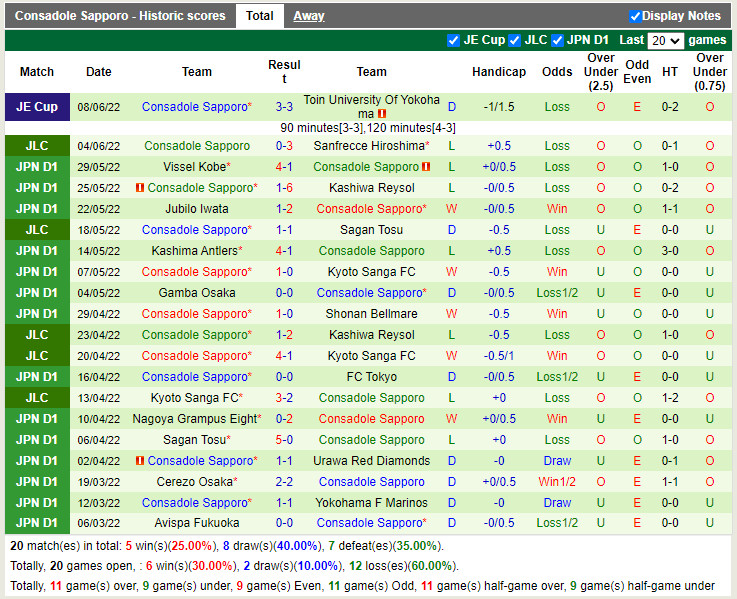The height and width of the screenshot is (599, 737).
Task: Open the 3-3 score of JE Cup match
Action: click(284, 107)
